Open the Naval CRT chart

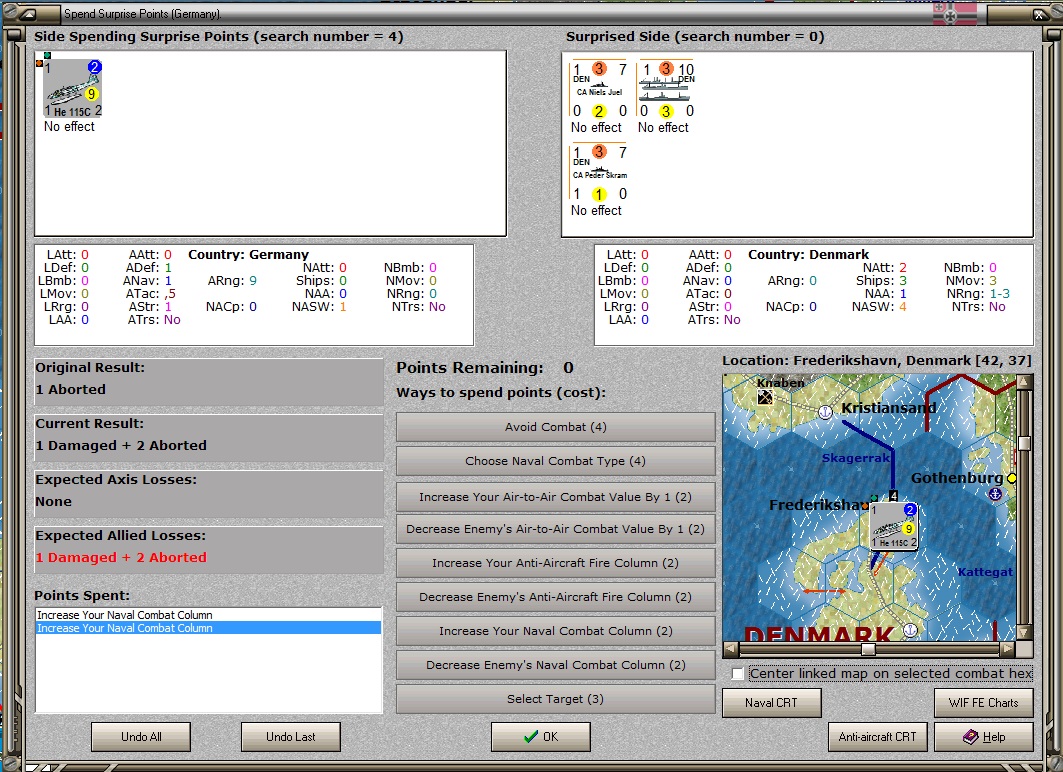click(x=771, y=703)
